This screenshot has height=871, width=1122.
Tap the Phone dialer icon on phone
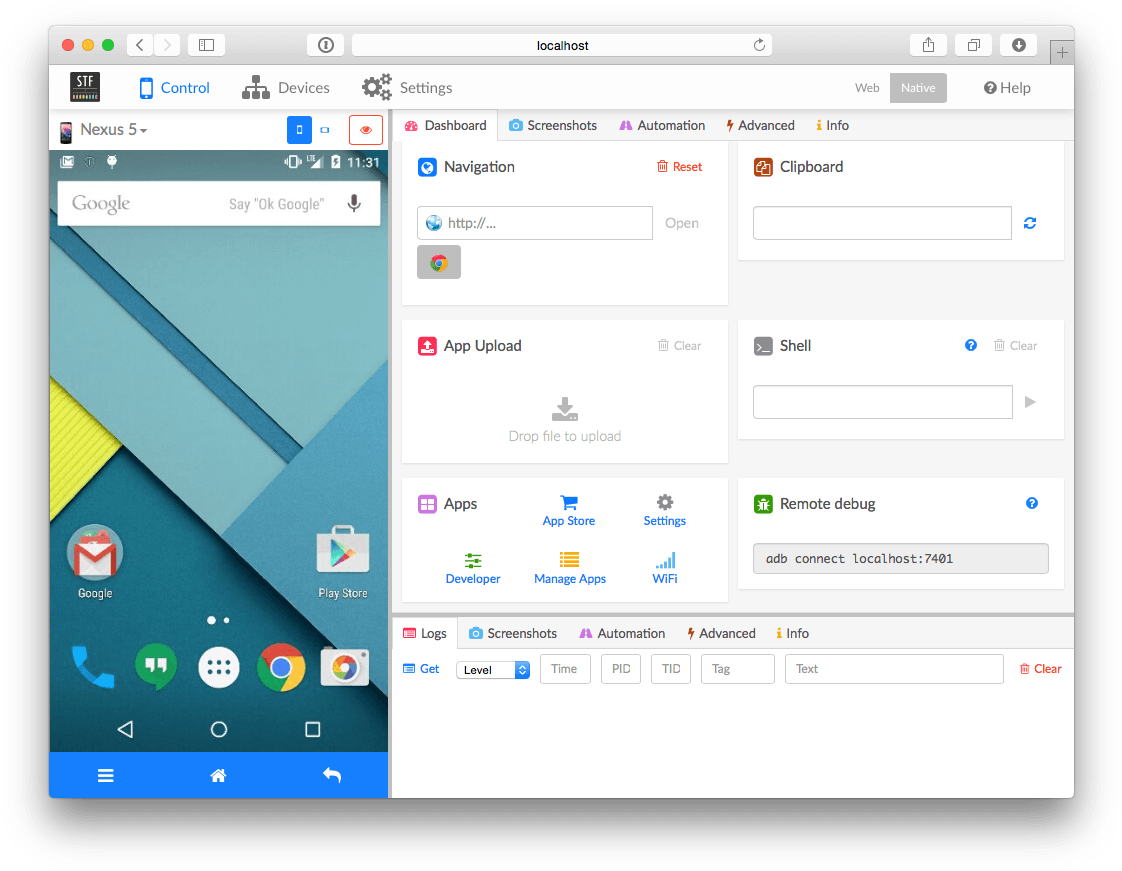click(93, 667)
